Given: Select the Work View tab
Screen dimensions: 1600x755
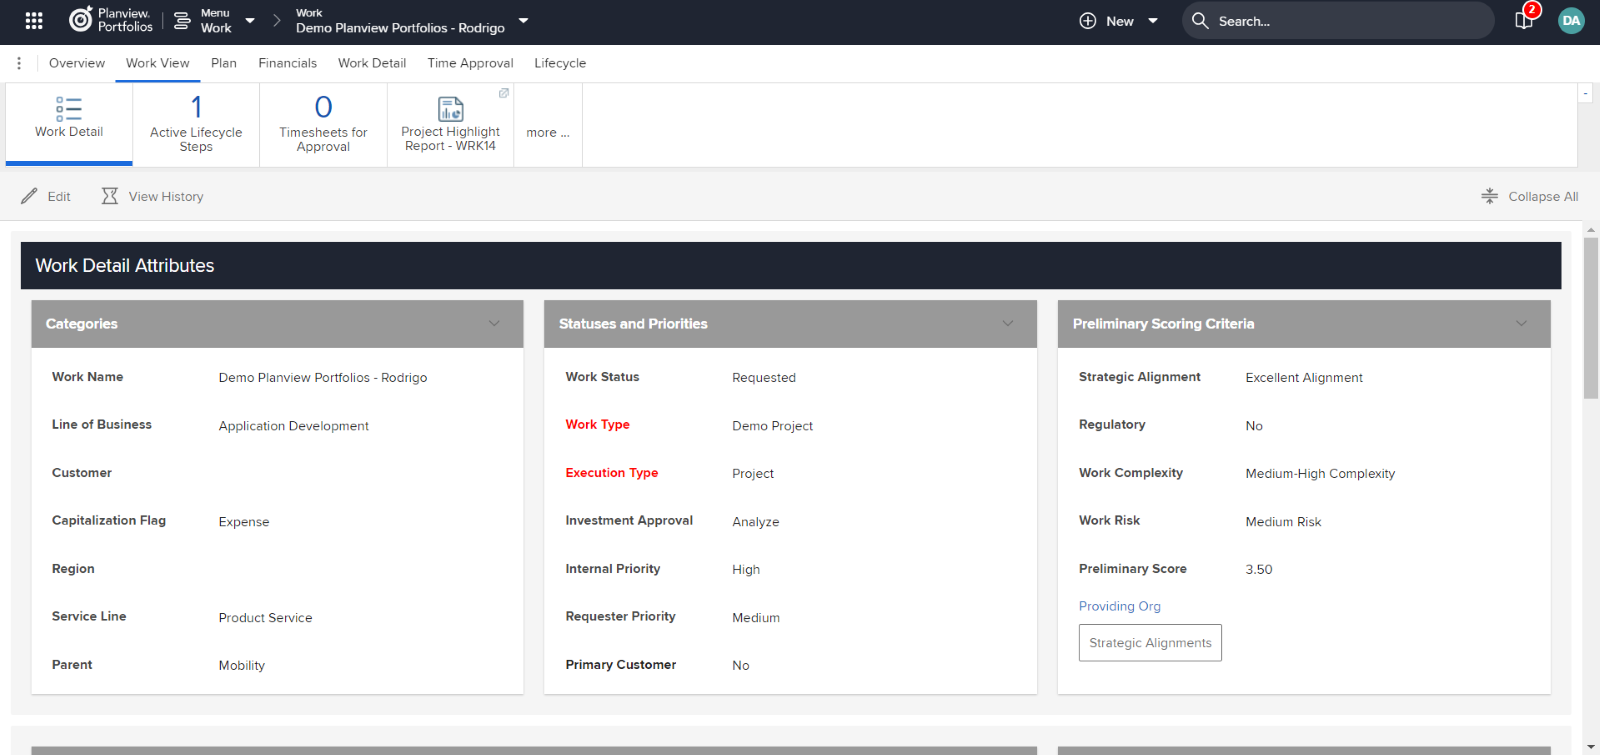Looking at the screenshot, I should coord(158,63).
